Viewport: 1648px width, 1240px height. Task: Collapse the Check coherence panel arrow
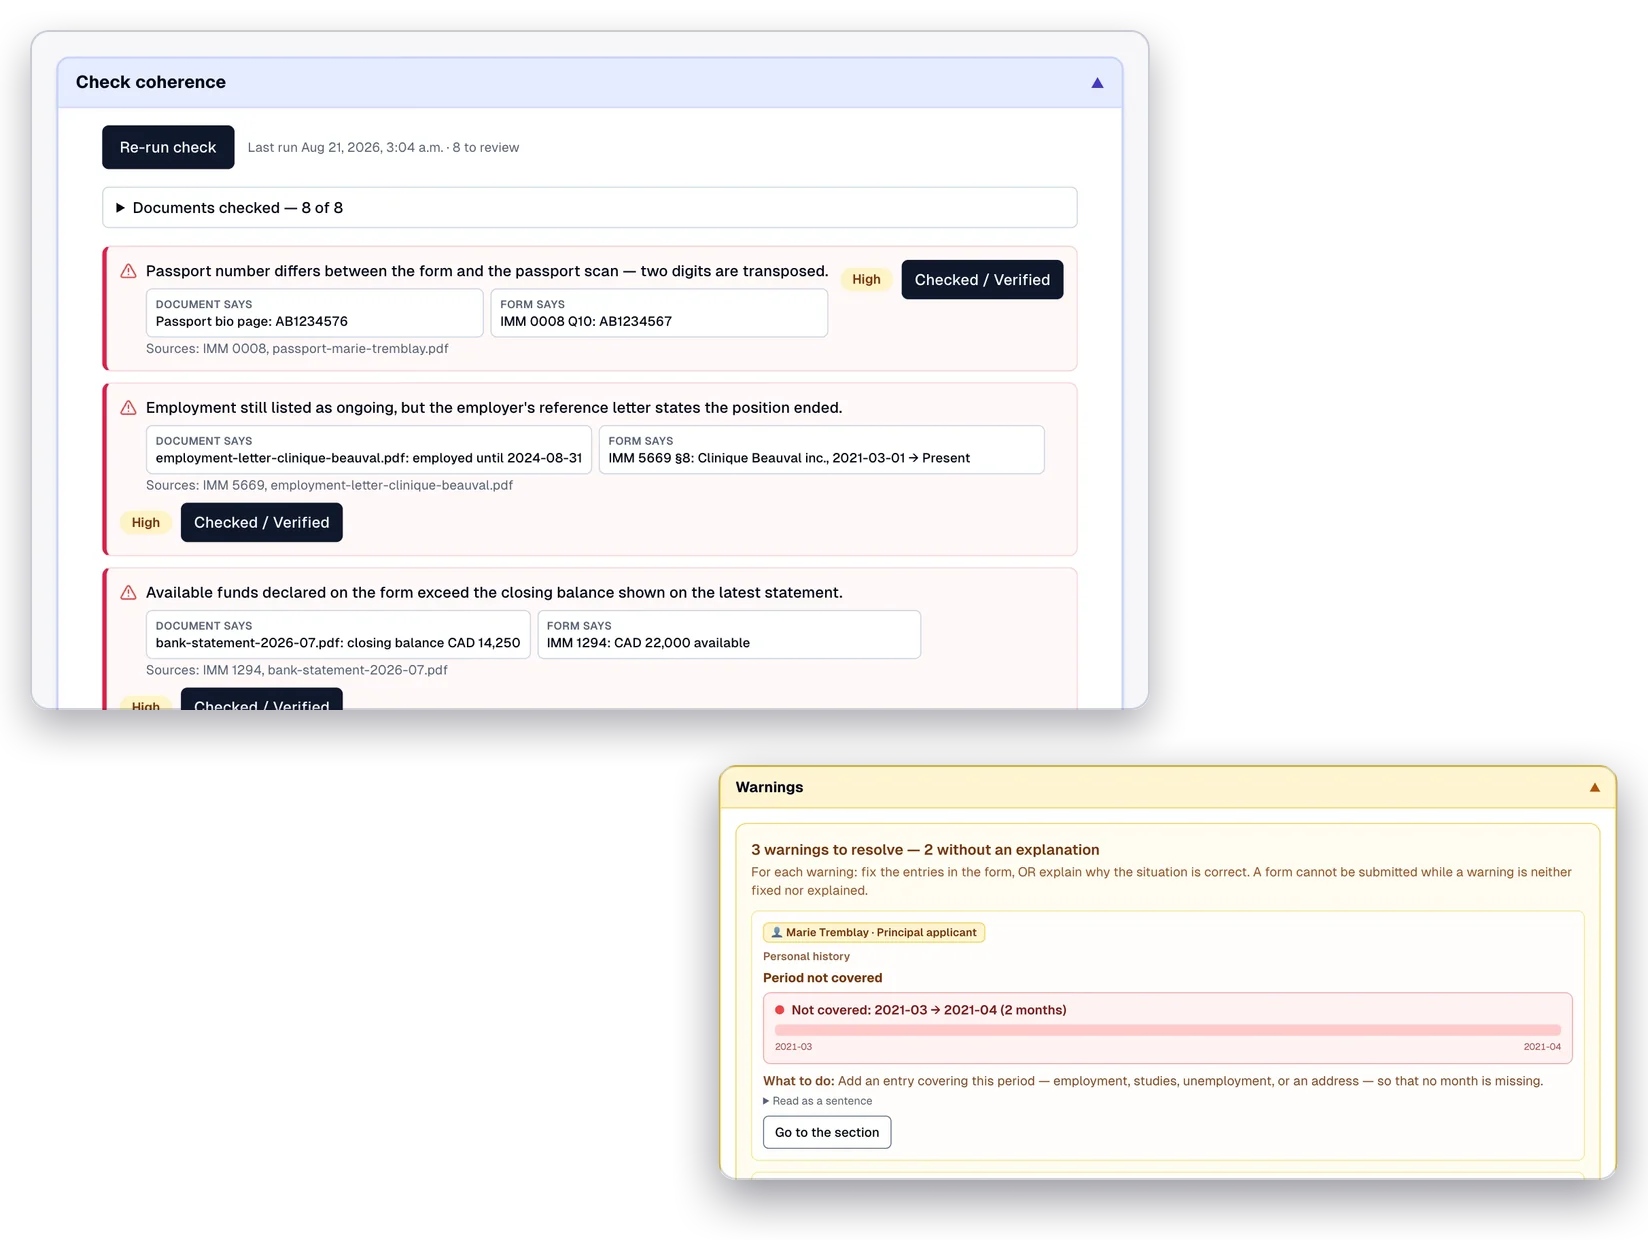tap(1097, 83)
